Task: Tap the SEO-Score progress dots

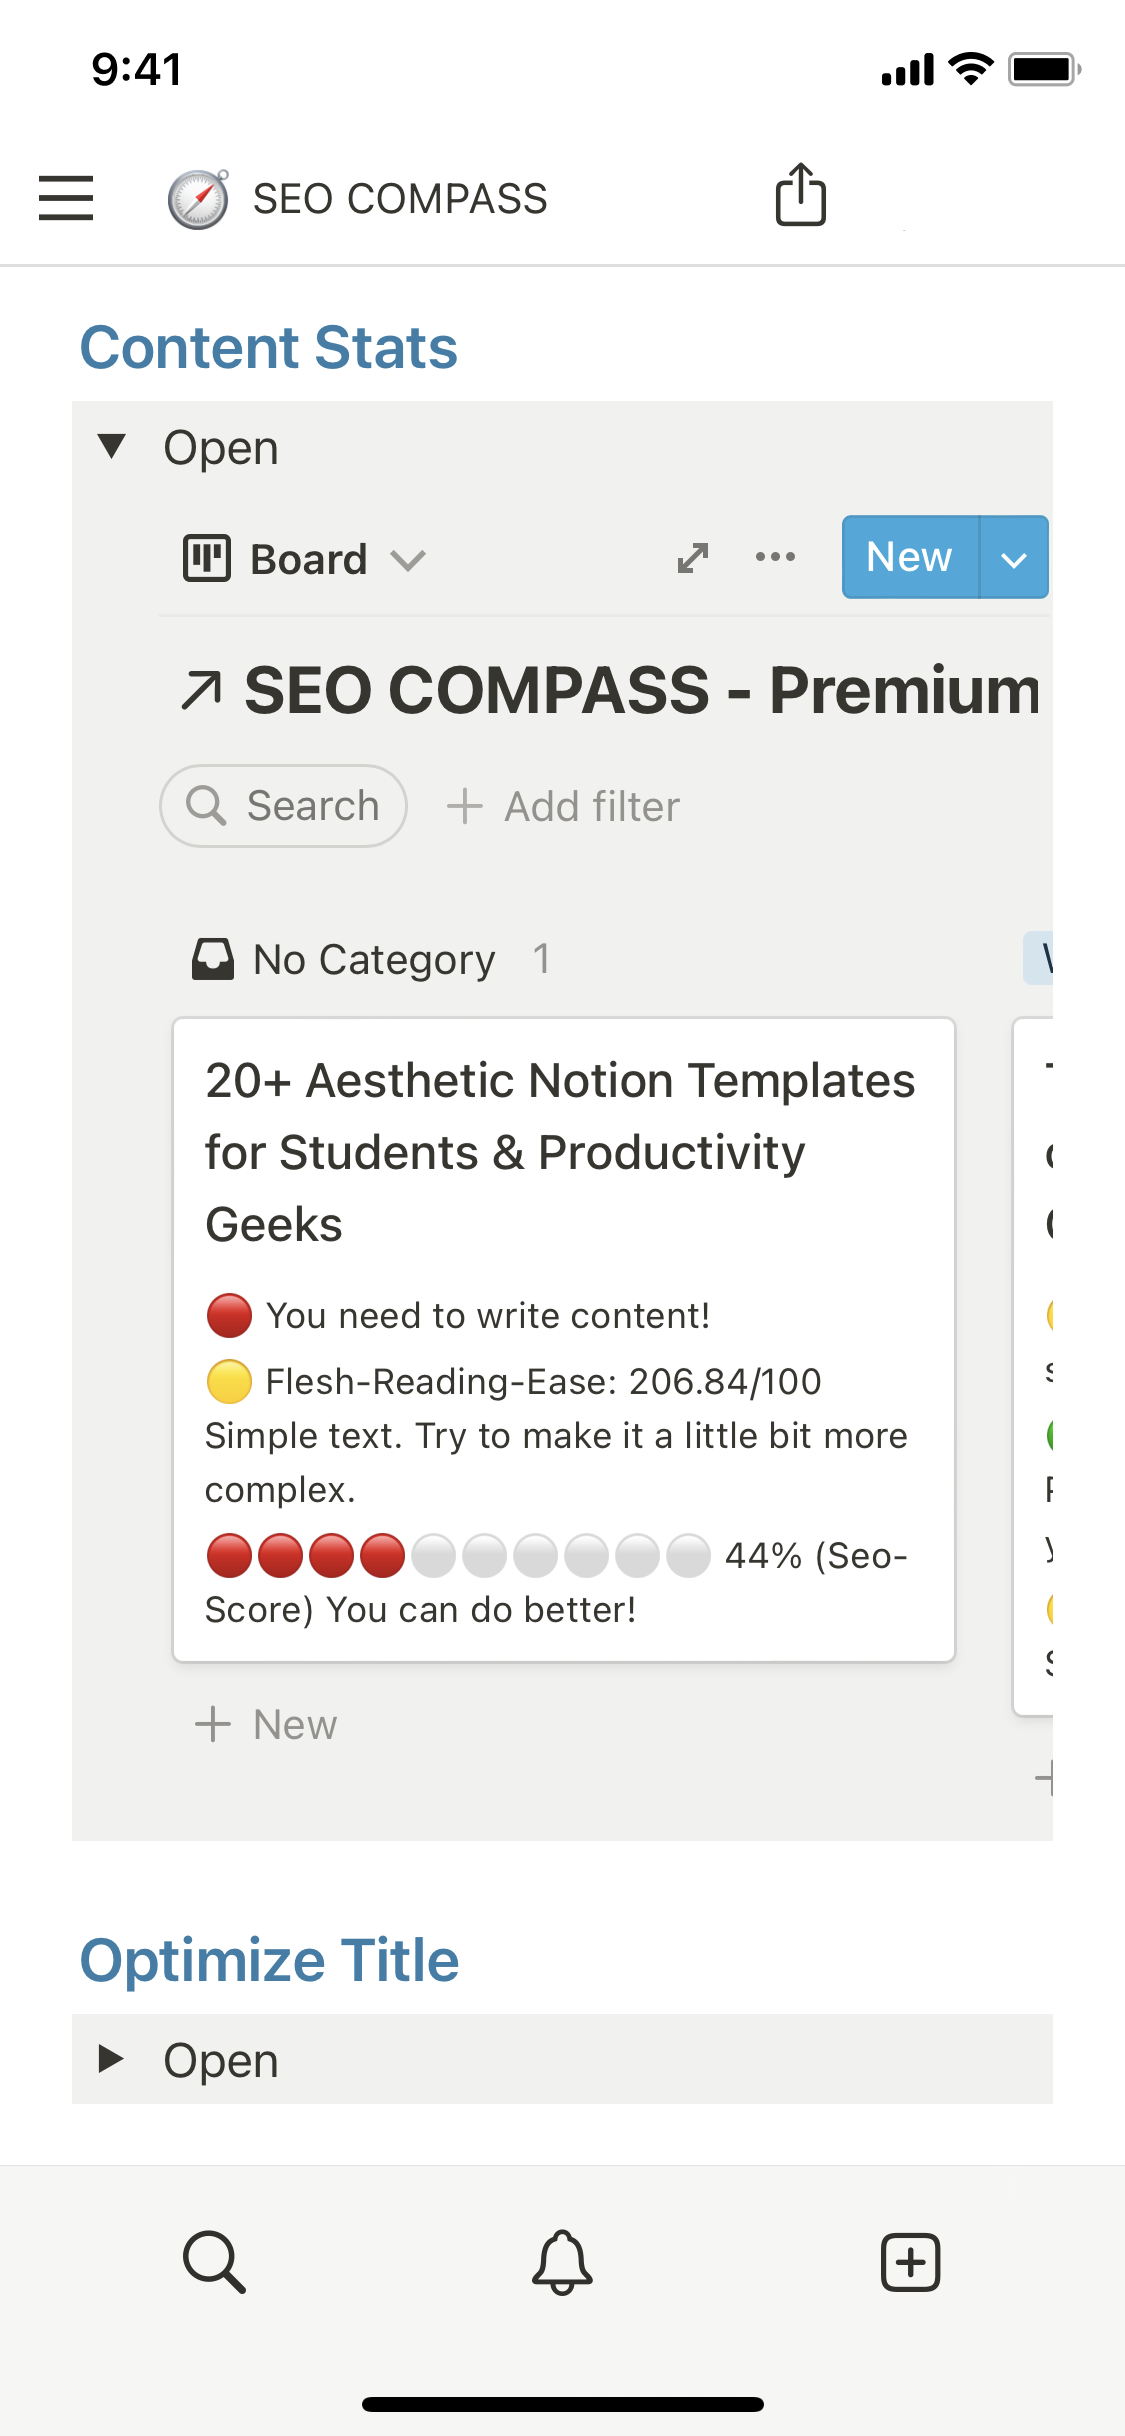Action: 458,1556
